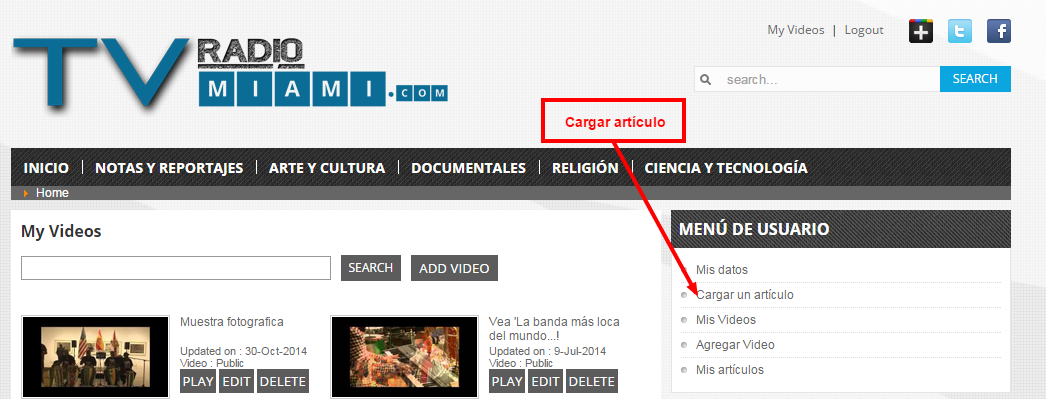Open the Facebook social icon

(999, 31)
